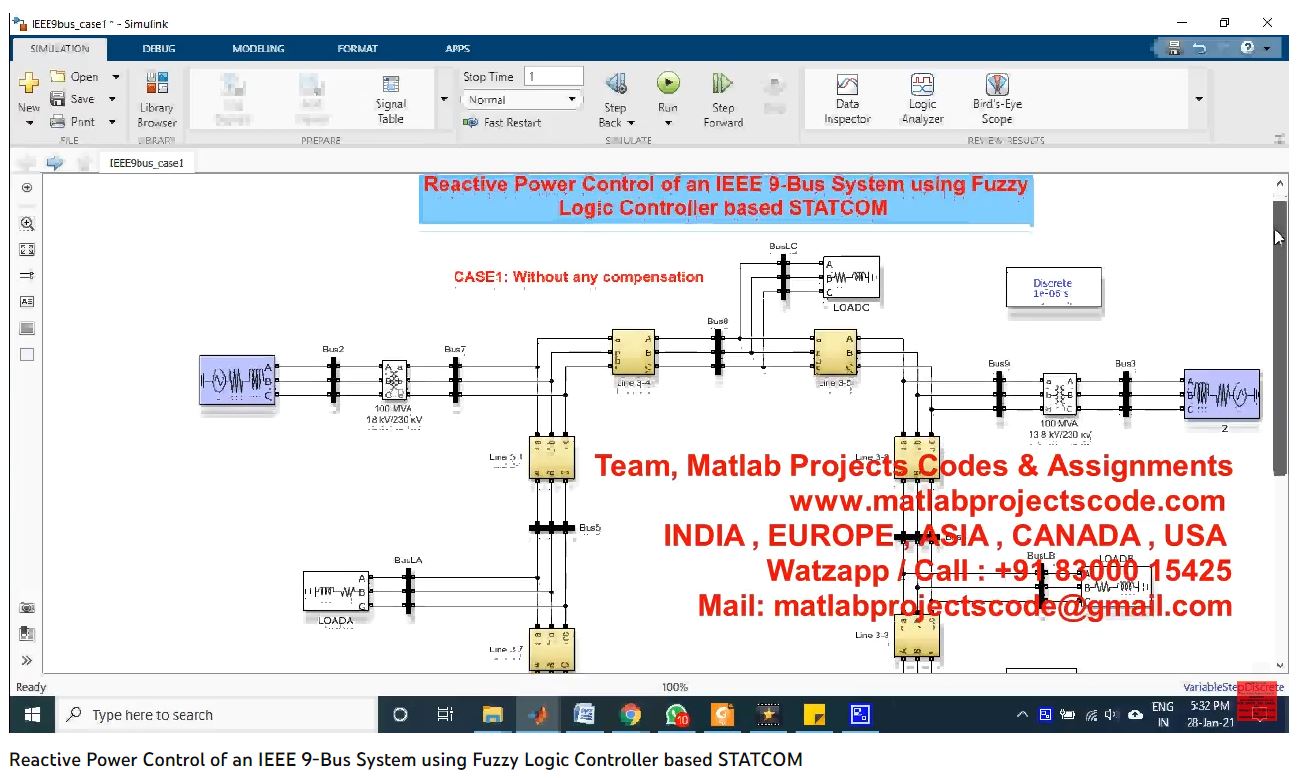Click the VariableStepDiscrete solver link
This screenshot has height=778, width=1300.
1232,687
